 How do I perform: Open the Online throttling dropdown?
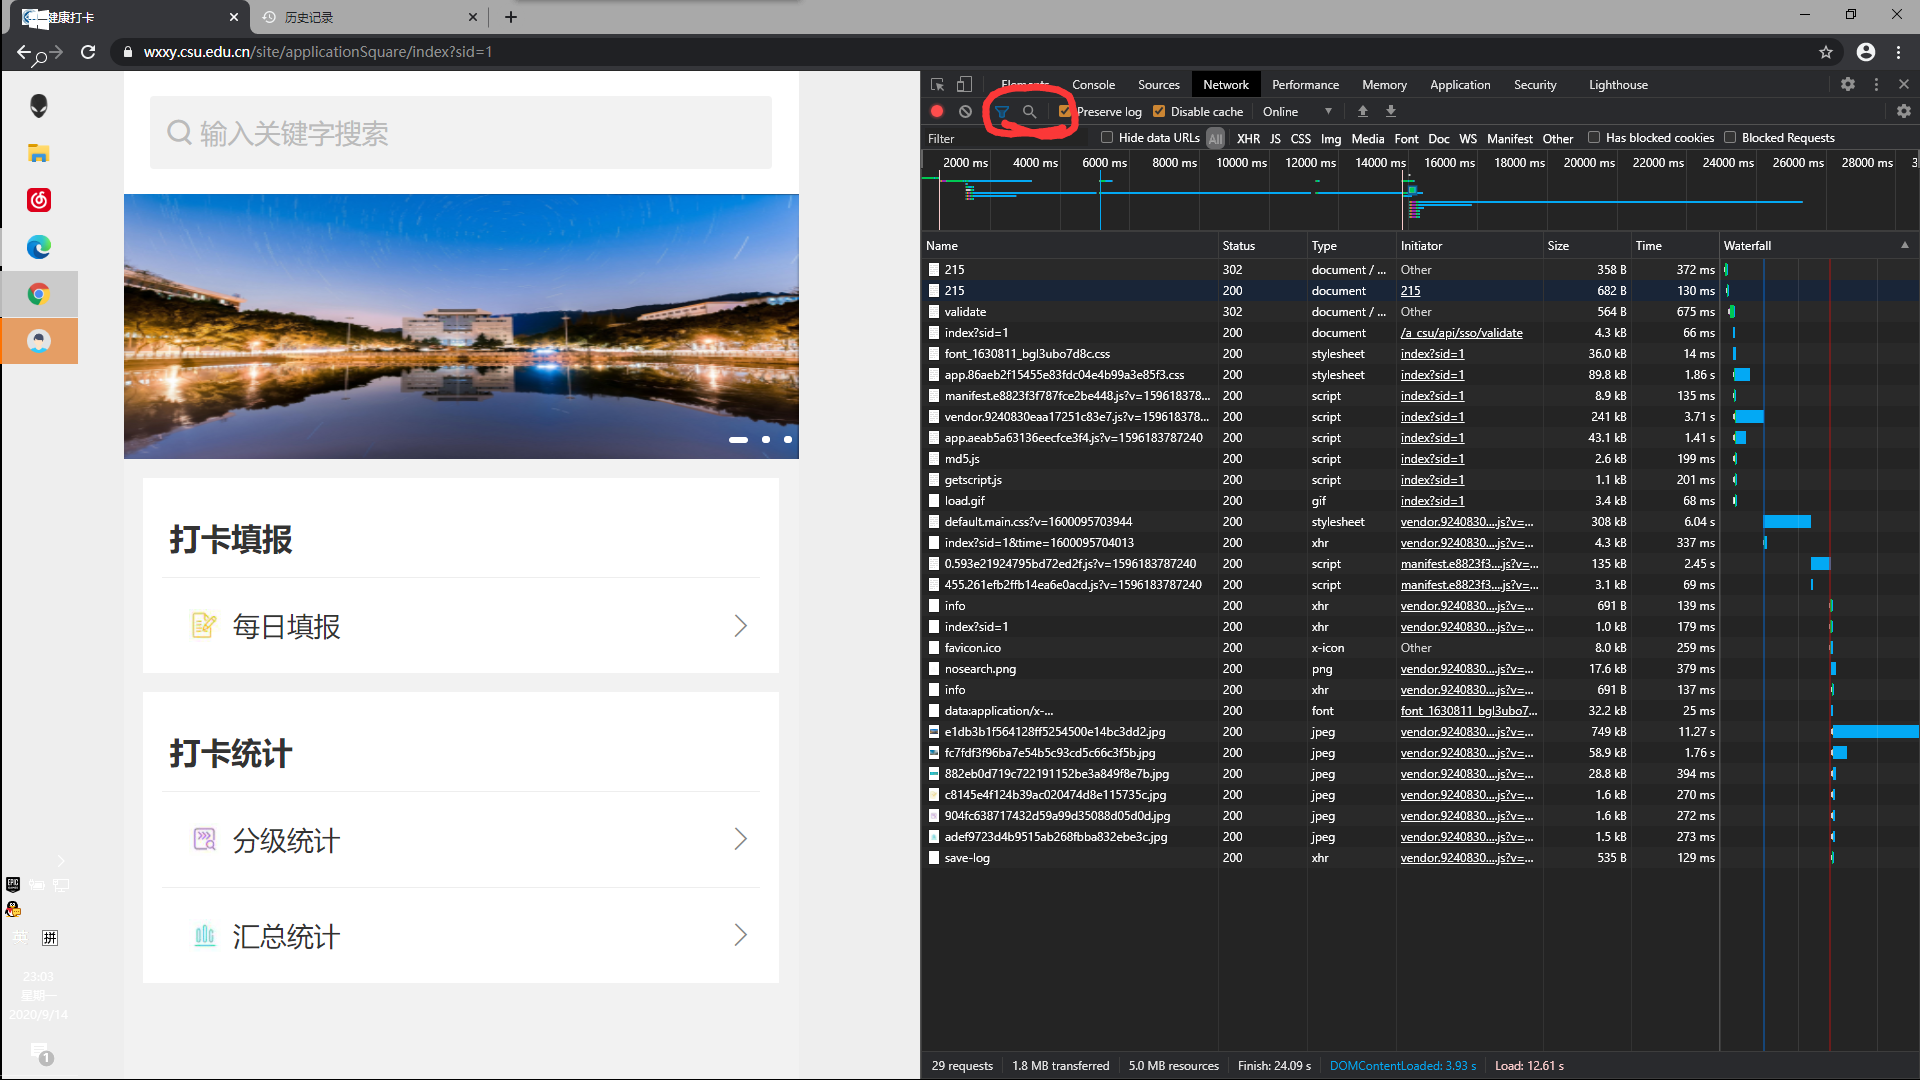[1297, 112]
